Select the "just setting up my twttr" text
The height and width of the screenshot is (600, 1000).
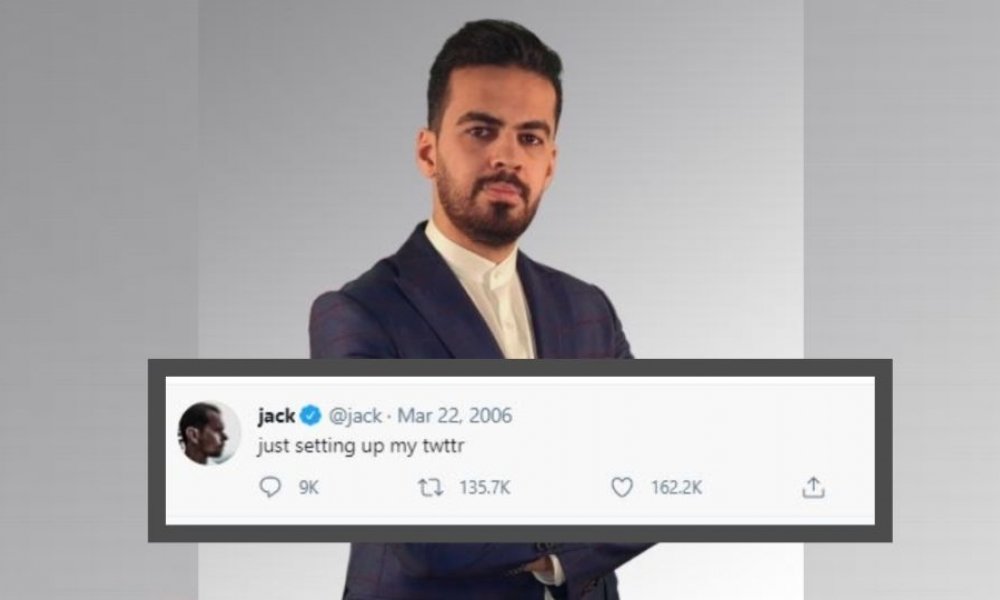pyautogui.click(x=360, y=446)
